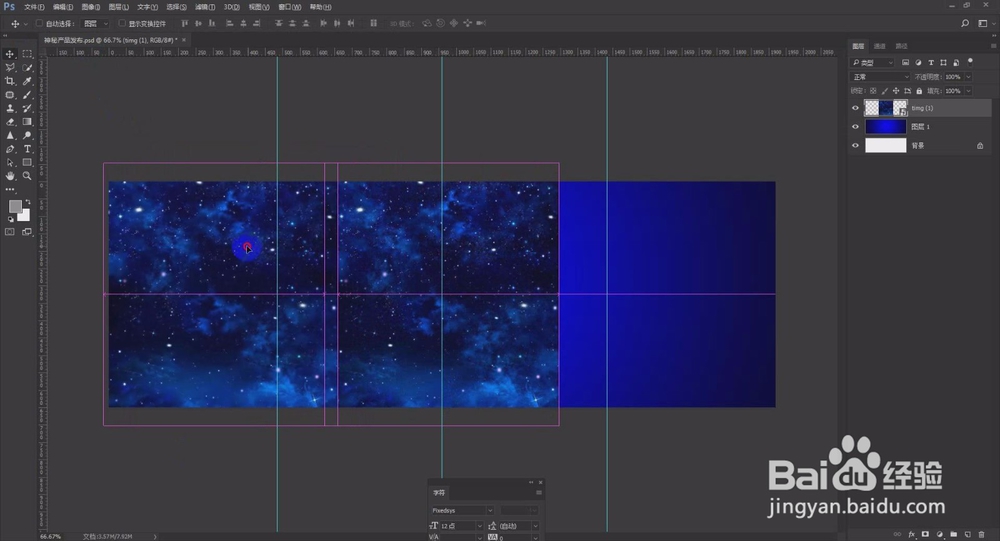Select the Rectangle shape tool
The image size is (1000, 541).
coord(27,163)
